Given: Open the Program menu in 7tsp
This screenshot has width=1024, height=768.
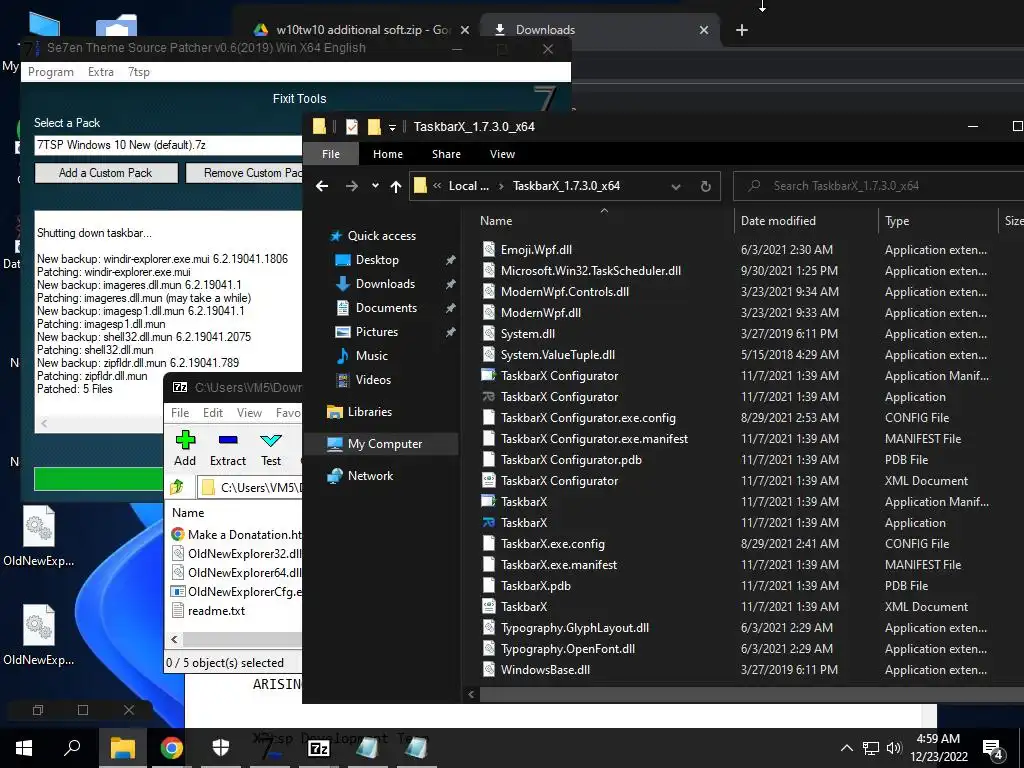Looking at the screenshot, I should tap(51, 72).
